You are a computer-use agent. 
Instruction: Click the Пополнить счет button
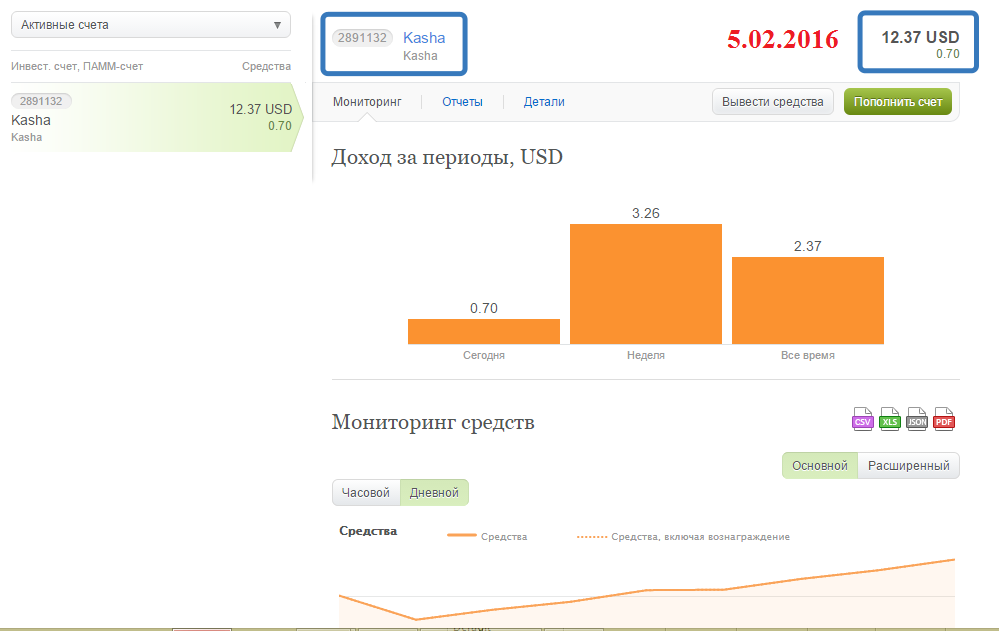click(x=898, y=102)
